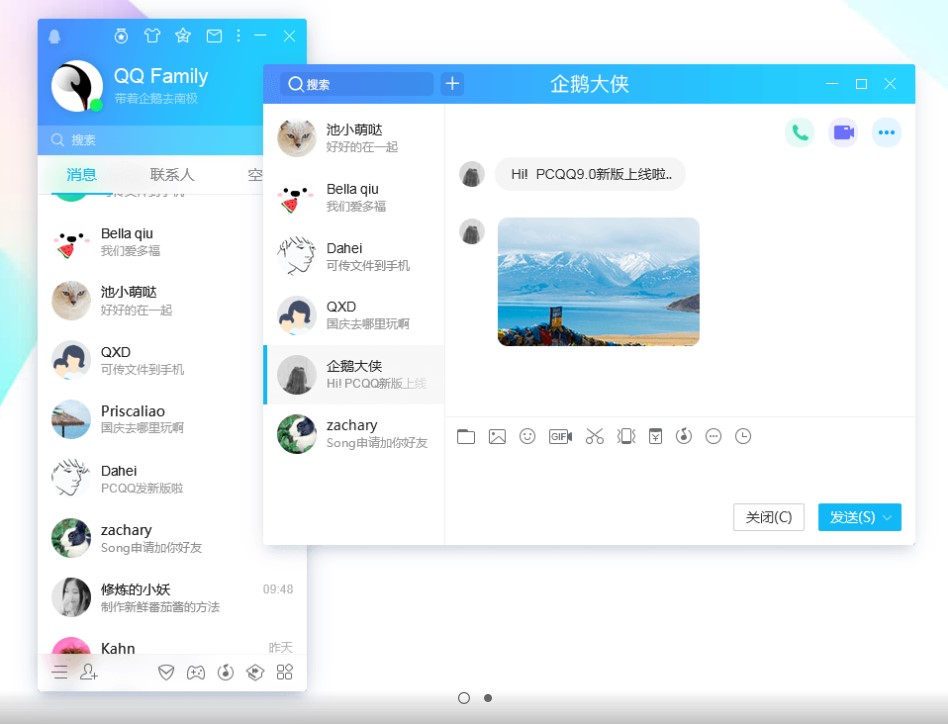Start a video call with camera icon
948x724 pixels.
tap(843, 132)
